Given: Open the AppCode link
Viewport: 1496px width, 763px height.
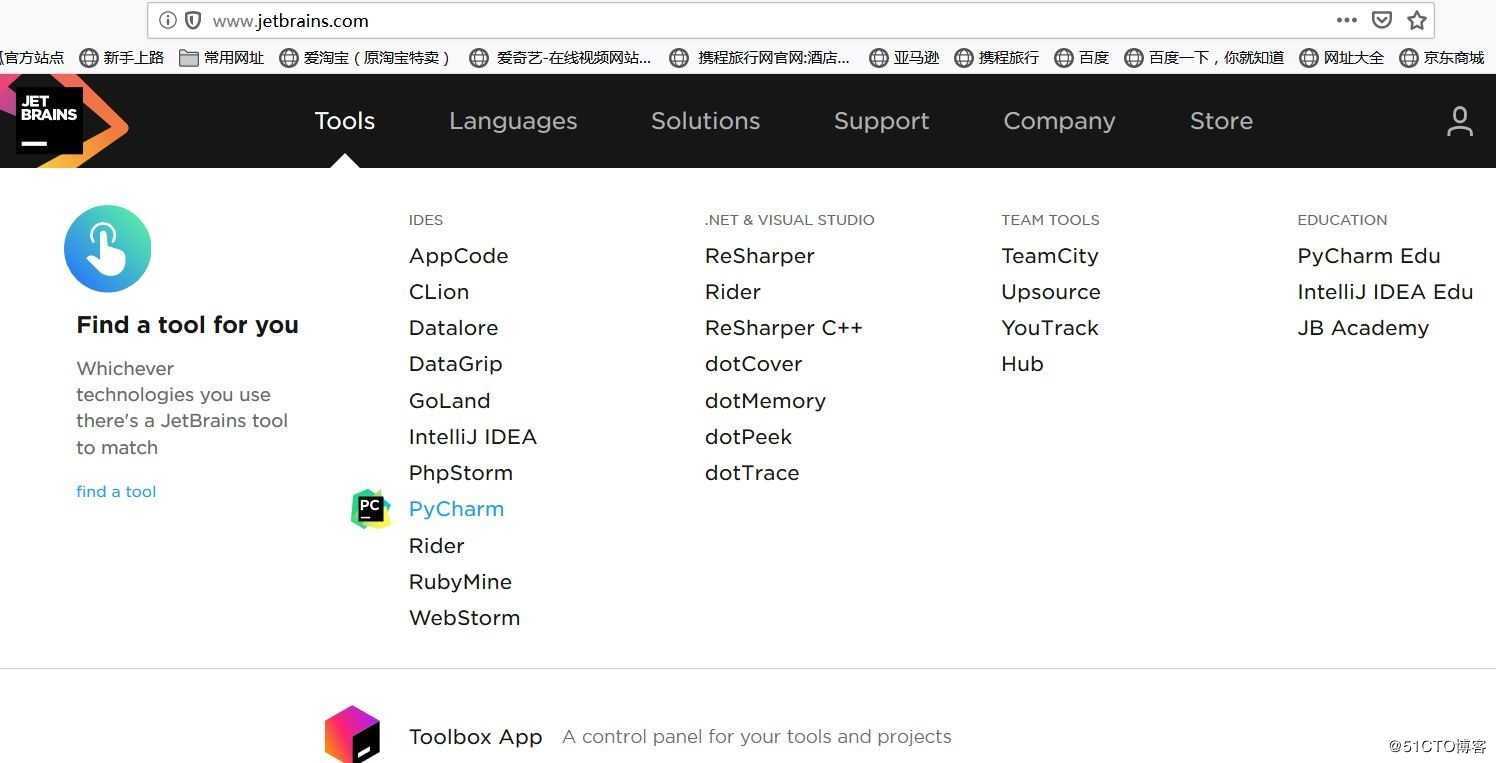Looking at the screenshot, I should [x=458, y=256].
